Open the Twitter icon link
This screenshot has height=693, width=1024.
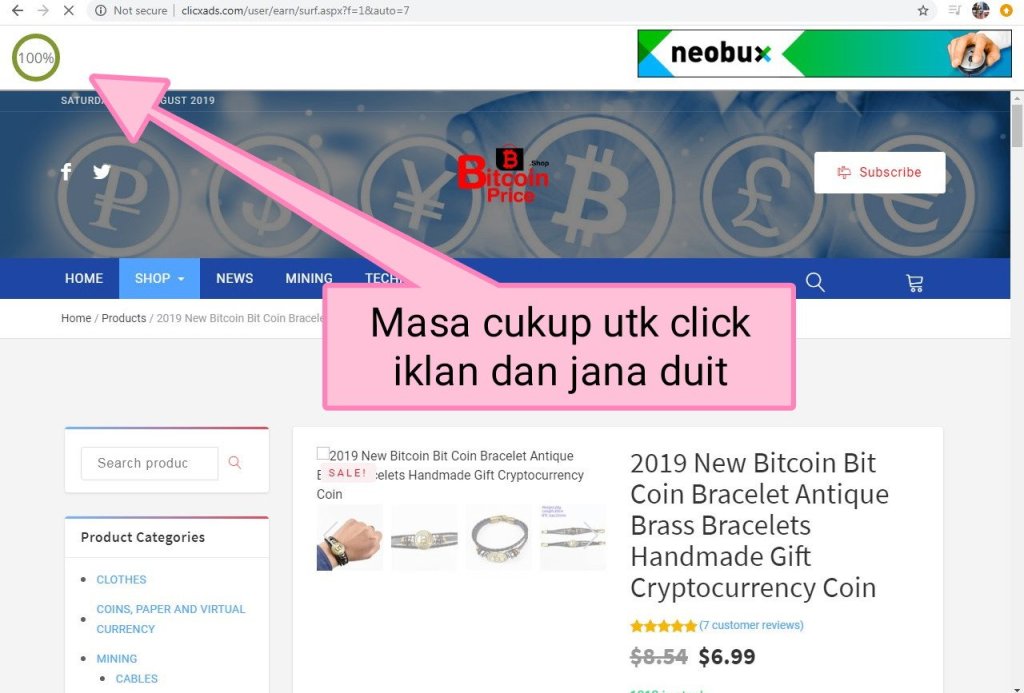point(101,172)
